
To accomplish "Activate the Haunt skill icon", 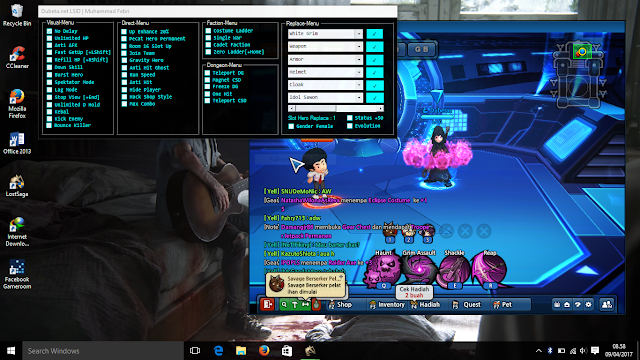I will tap(384, 270).
